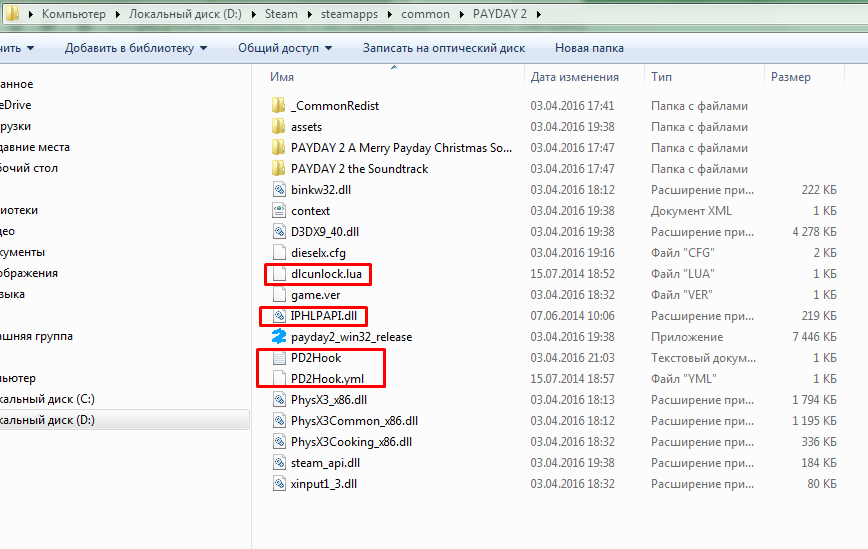Click the date 07.06.2014 10:06
This screenshot has height=549, width=868.
tap(572, 315)
